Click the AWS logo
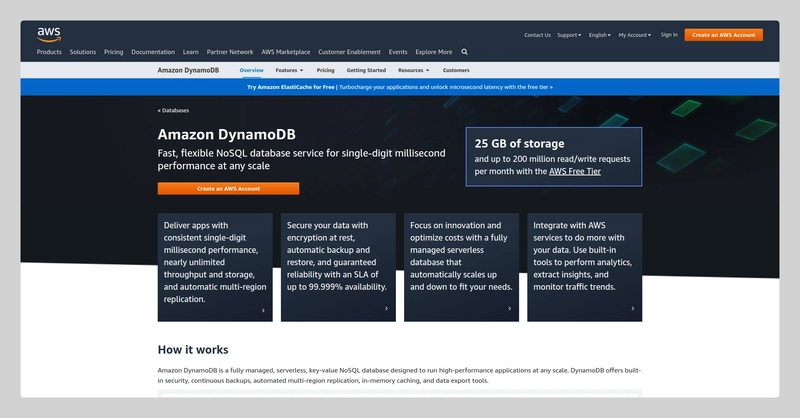The image size is (800, 418). click(x=49, y=34)
